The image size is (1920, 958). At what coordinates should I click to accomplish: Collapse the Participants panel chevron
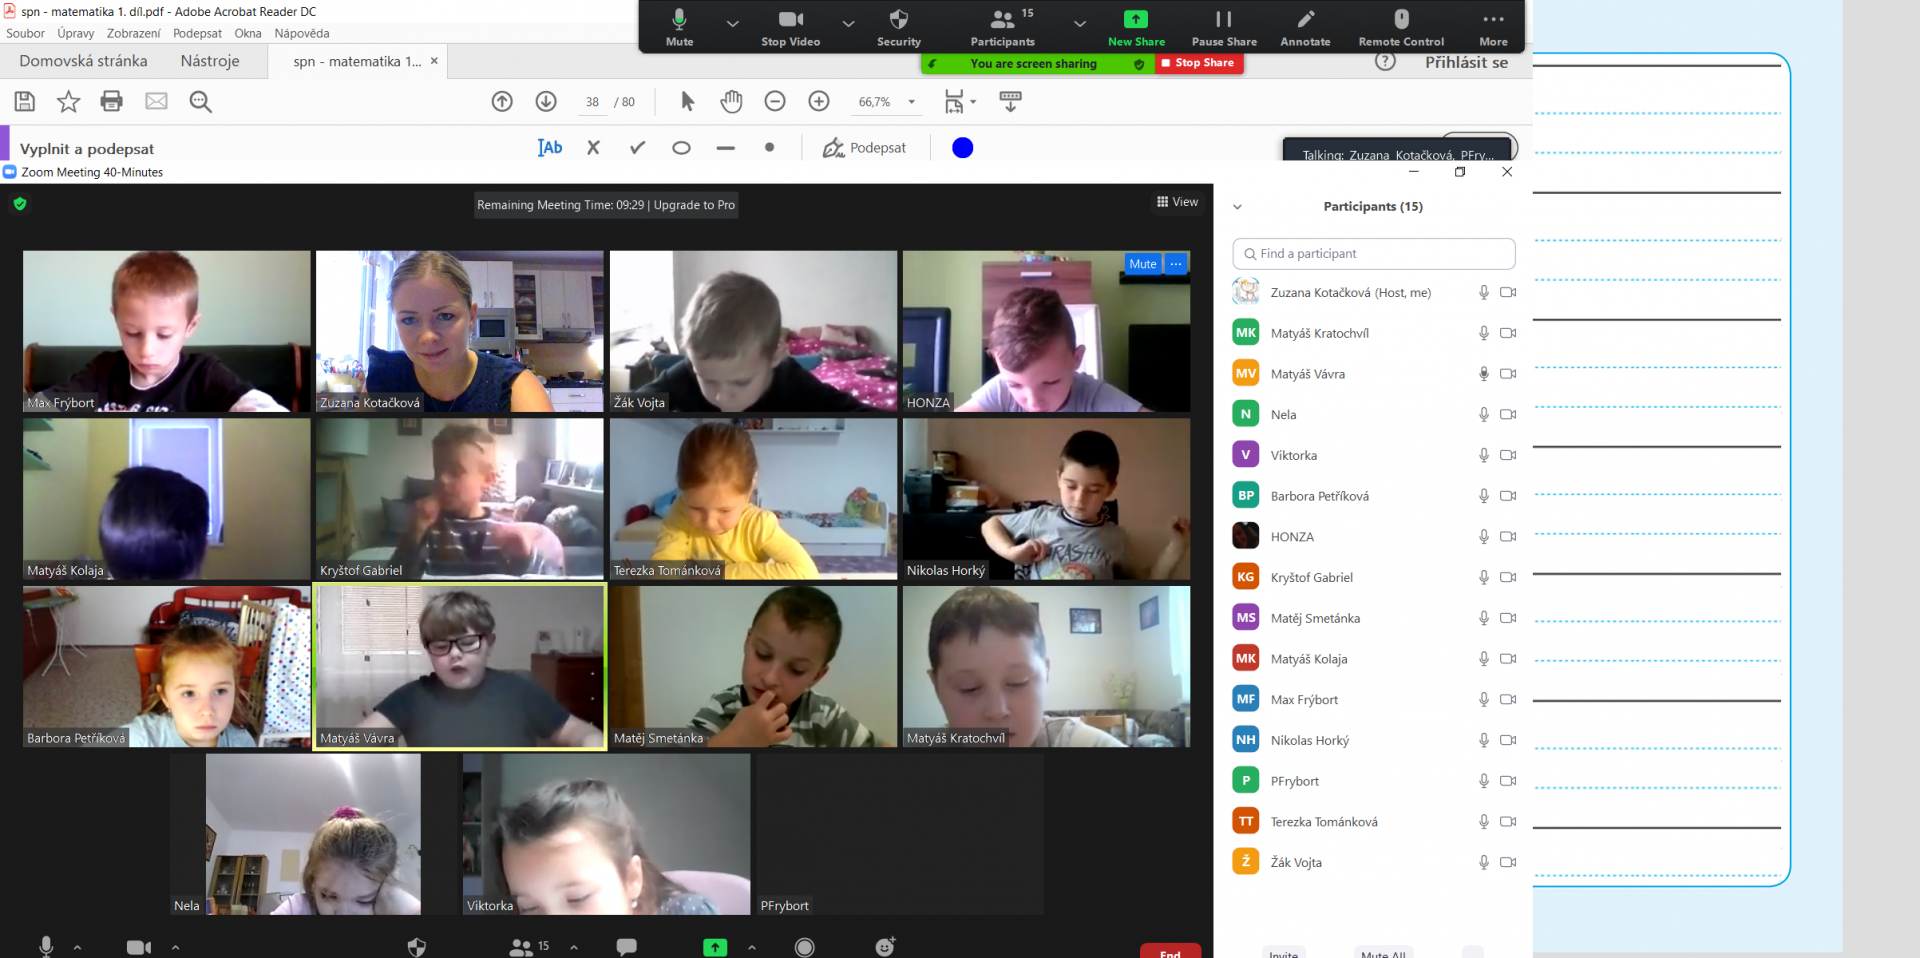pyautogui.click(x=1237, y=207)
